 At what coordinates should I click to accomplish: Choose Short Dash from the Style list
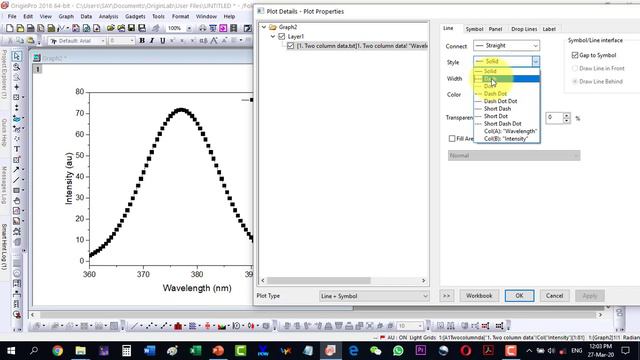click(x=507, y=109)
